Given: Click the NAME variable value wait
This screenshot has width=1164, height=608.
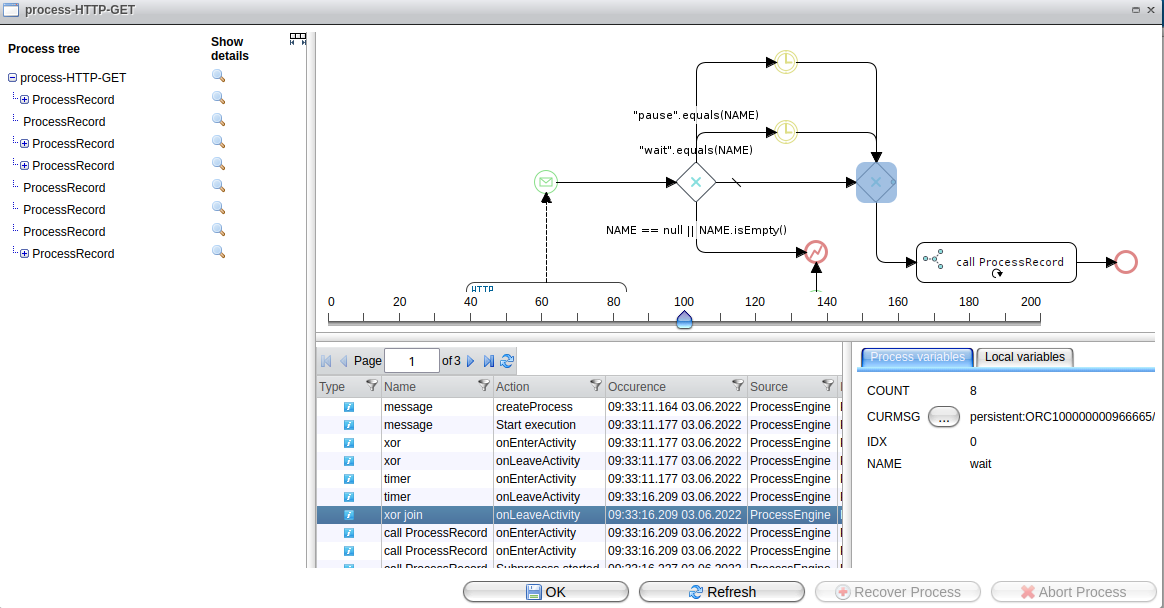Looking at the screenshot, I should [x=980, y=464].
